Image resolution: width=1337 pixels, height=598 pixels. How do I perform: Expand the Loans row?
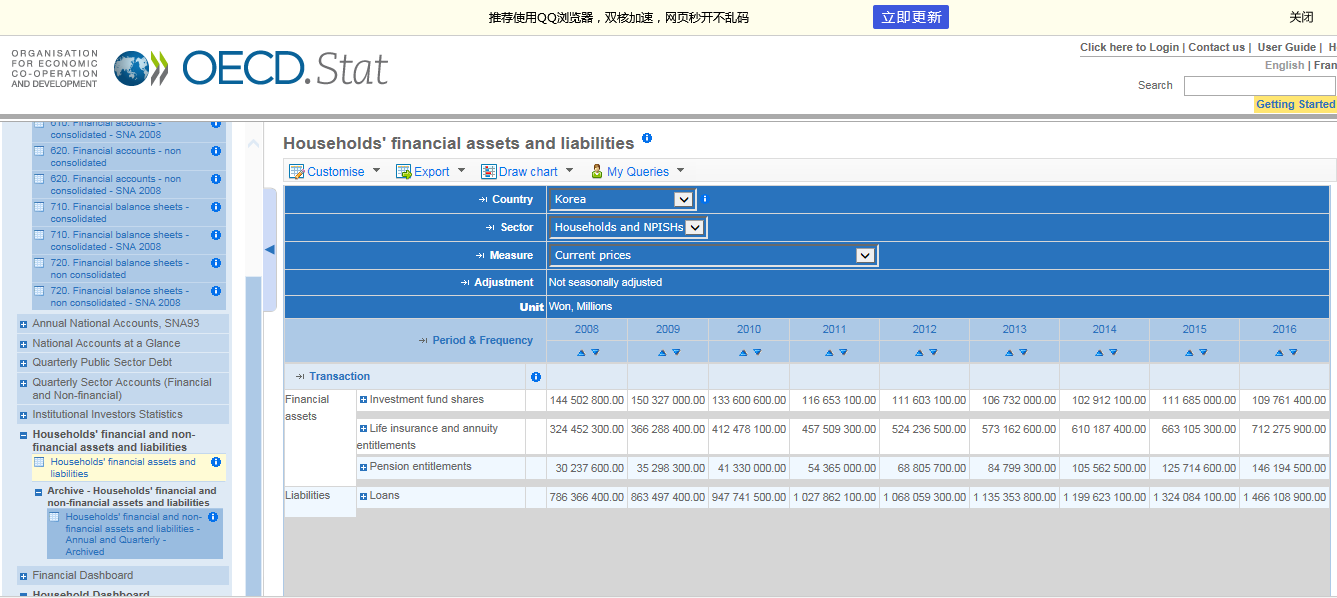(364, 496)
